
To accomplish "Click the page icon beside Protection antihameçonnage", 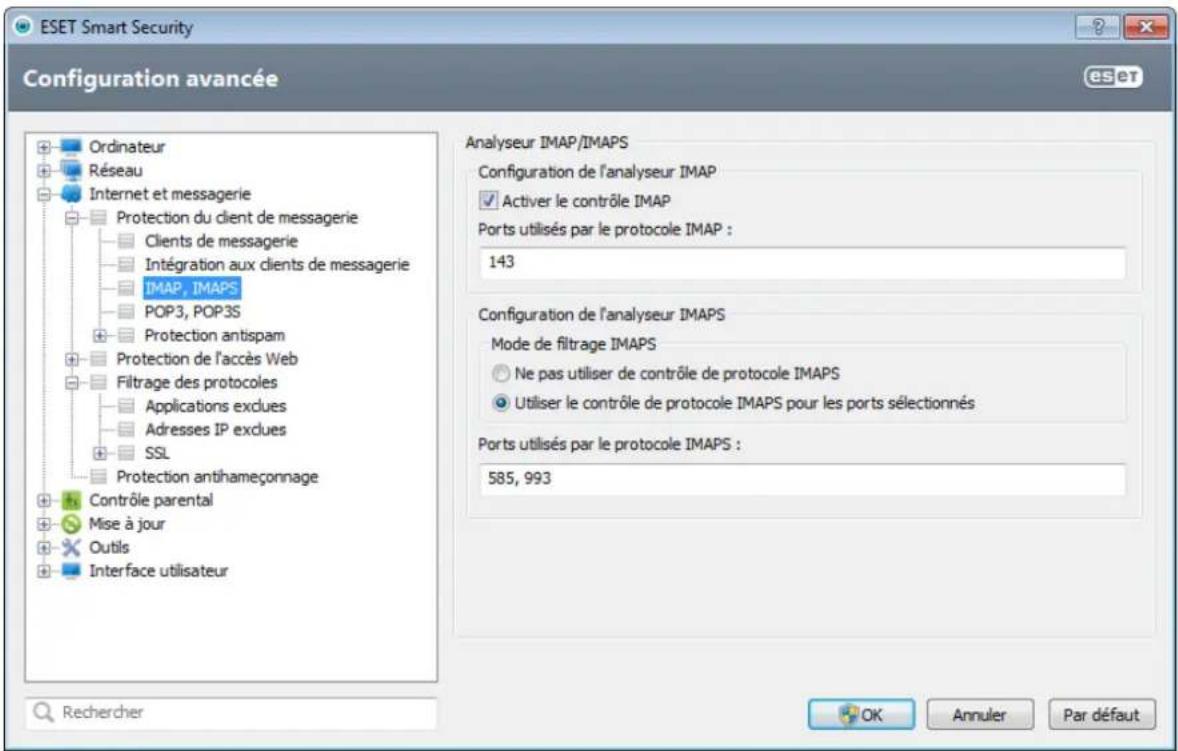I will (98, 477).
